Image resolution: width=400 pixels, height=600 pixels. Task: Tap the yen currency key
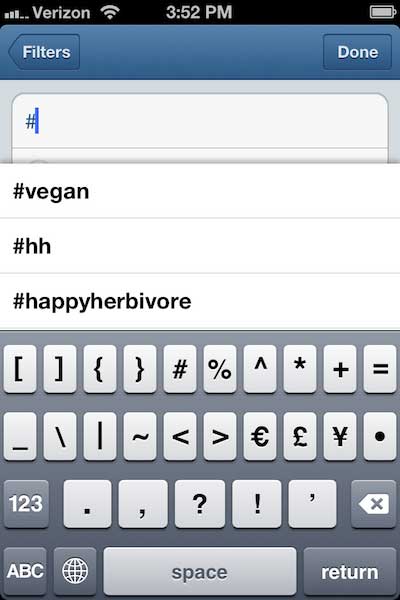coord(340,436)
